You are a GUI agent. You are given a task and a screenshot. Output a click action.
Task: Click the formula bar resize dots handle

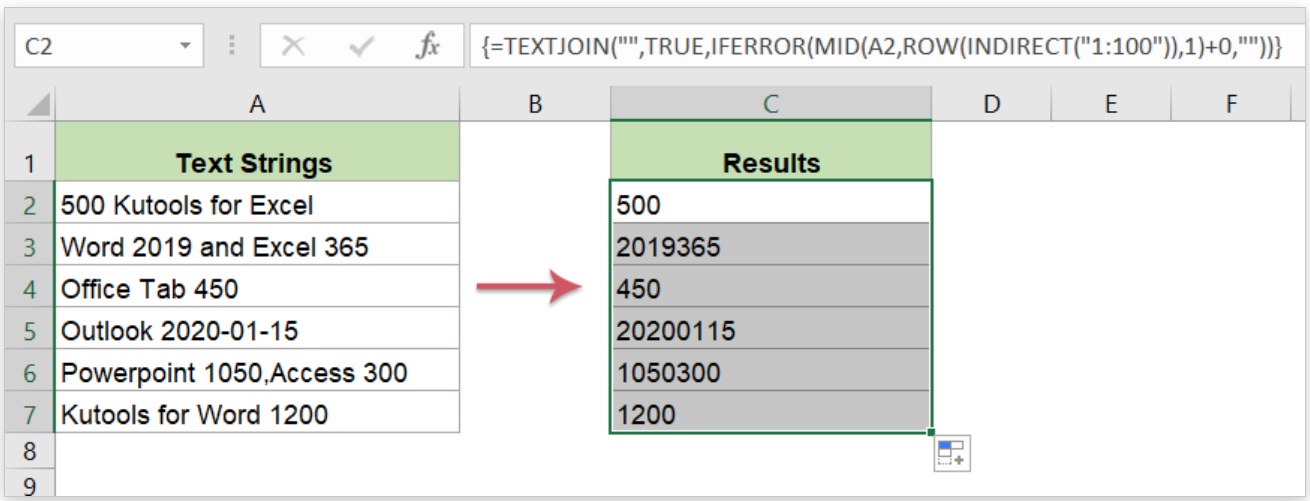(x=233, y=46)
